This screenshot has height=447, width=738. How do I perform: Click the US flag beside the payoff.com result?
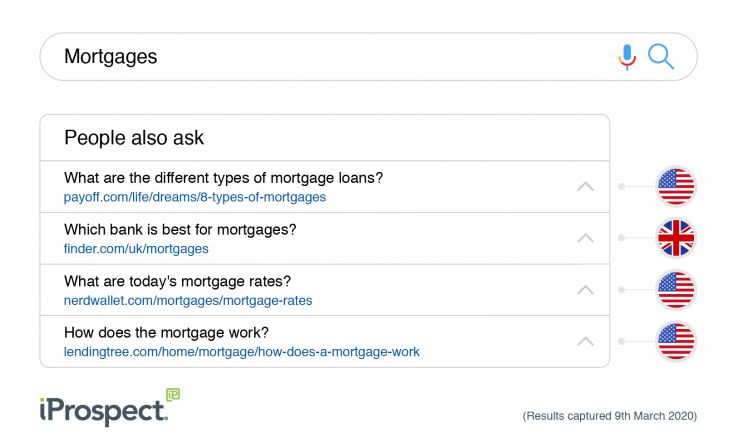(x=675, y=187)
